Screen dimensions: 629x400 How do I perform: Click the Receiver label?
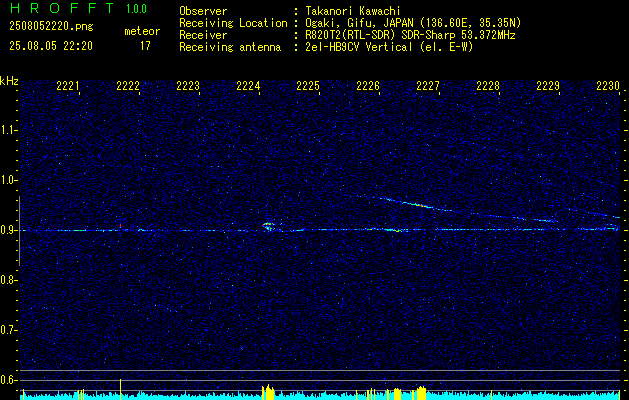203,35
